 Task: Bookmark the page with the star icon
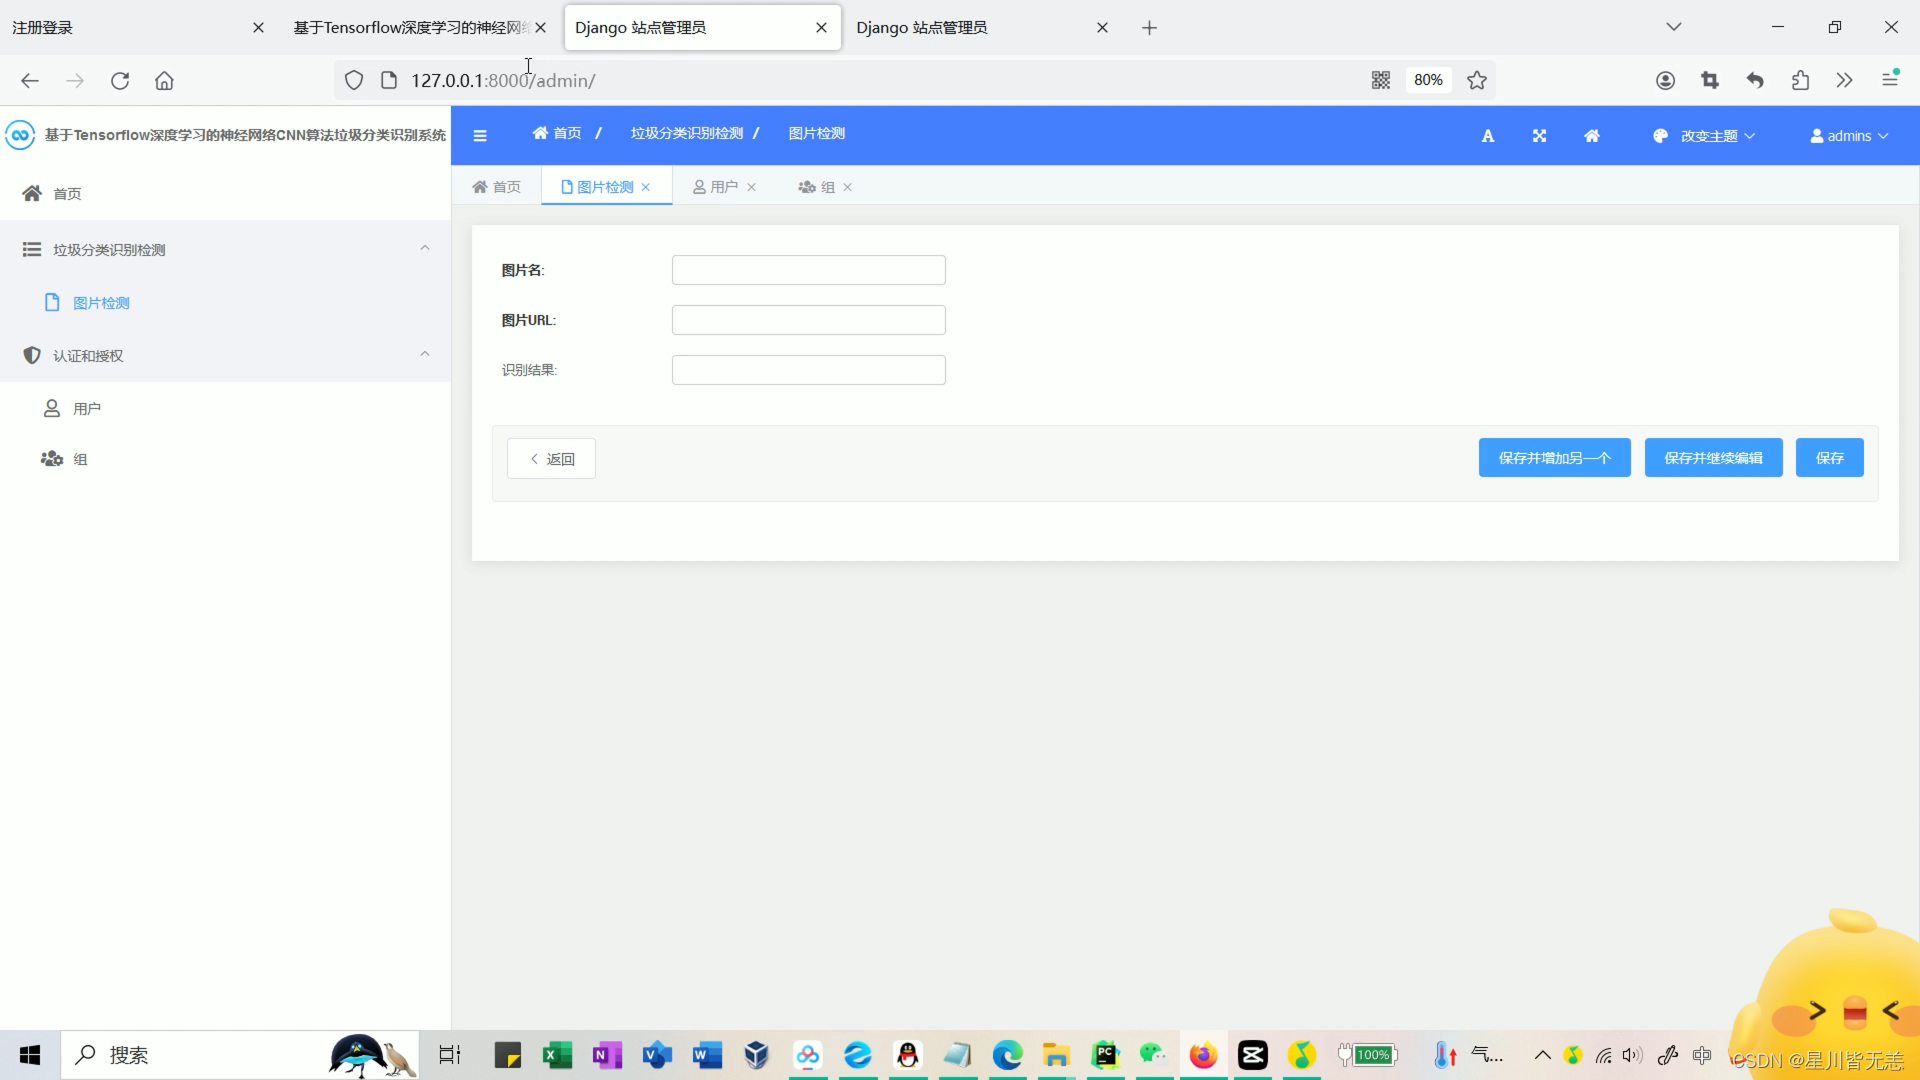(x=1477, y=80)
